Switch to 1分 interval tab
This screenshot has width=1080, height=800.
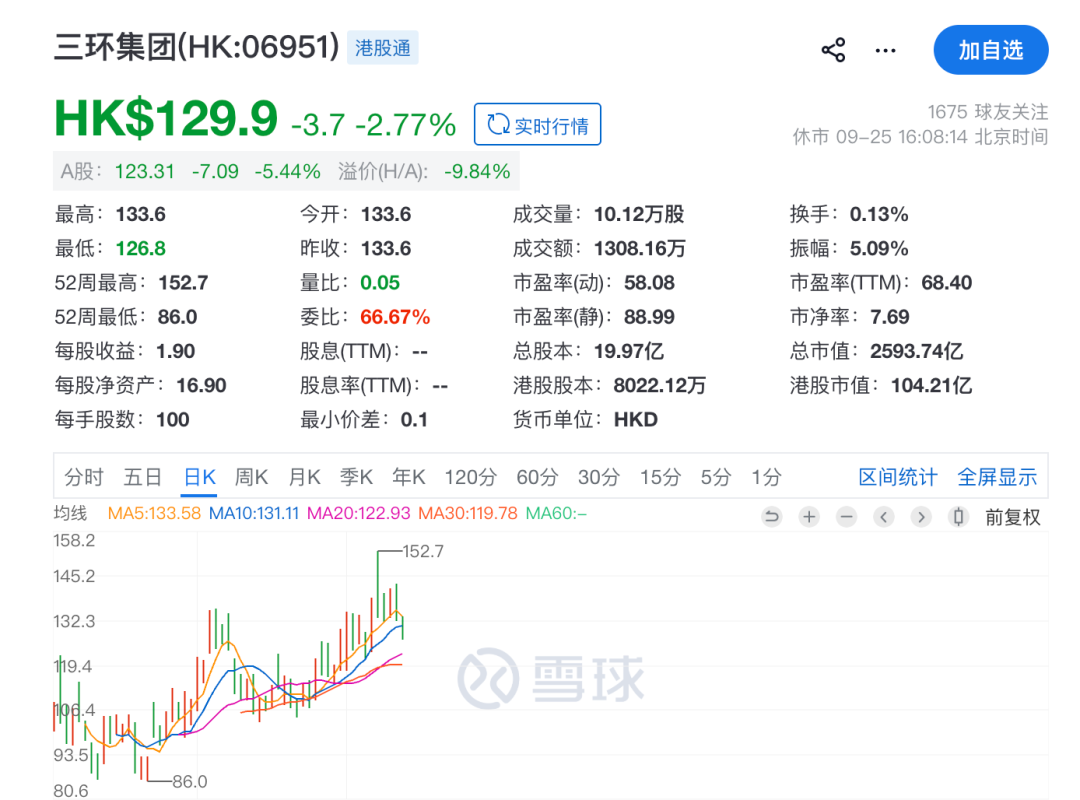point(766,477)
